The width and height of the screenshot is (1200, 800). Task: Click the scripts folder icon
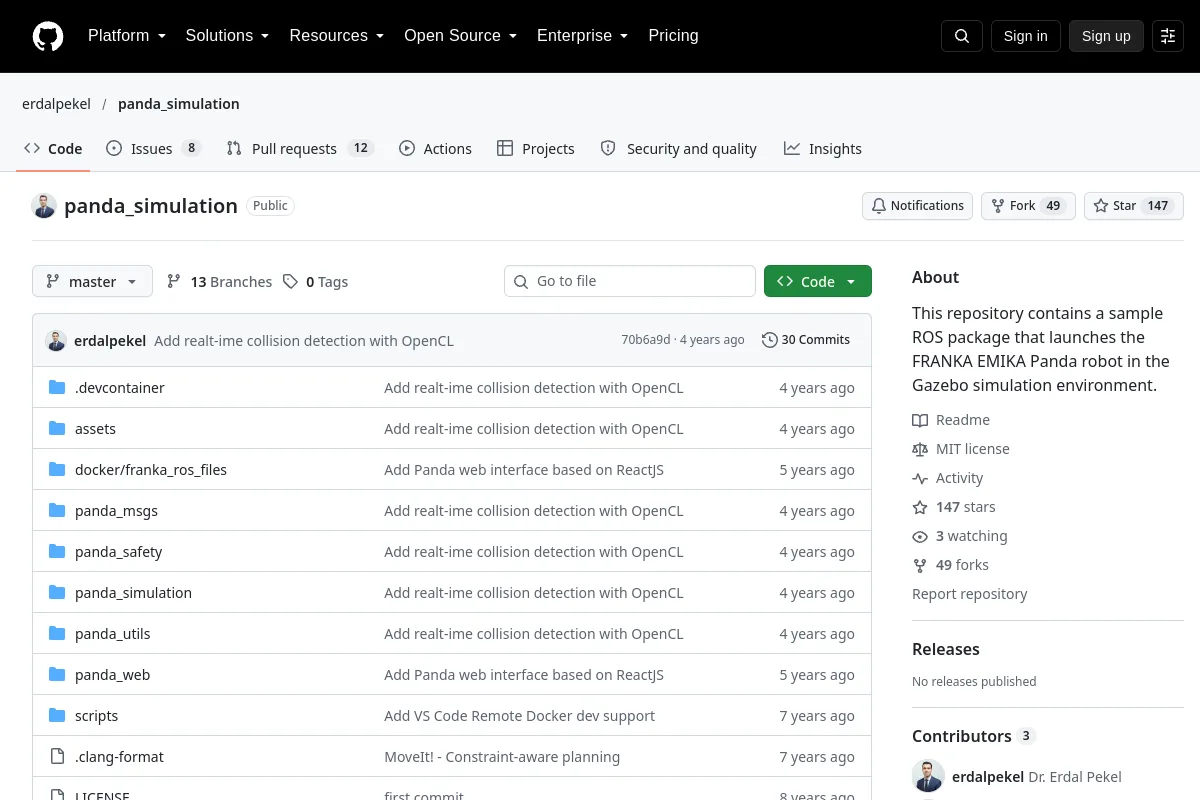click(x=57, y=715)
